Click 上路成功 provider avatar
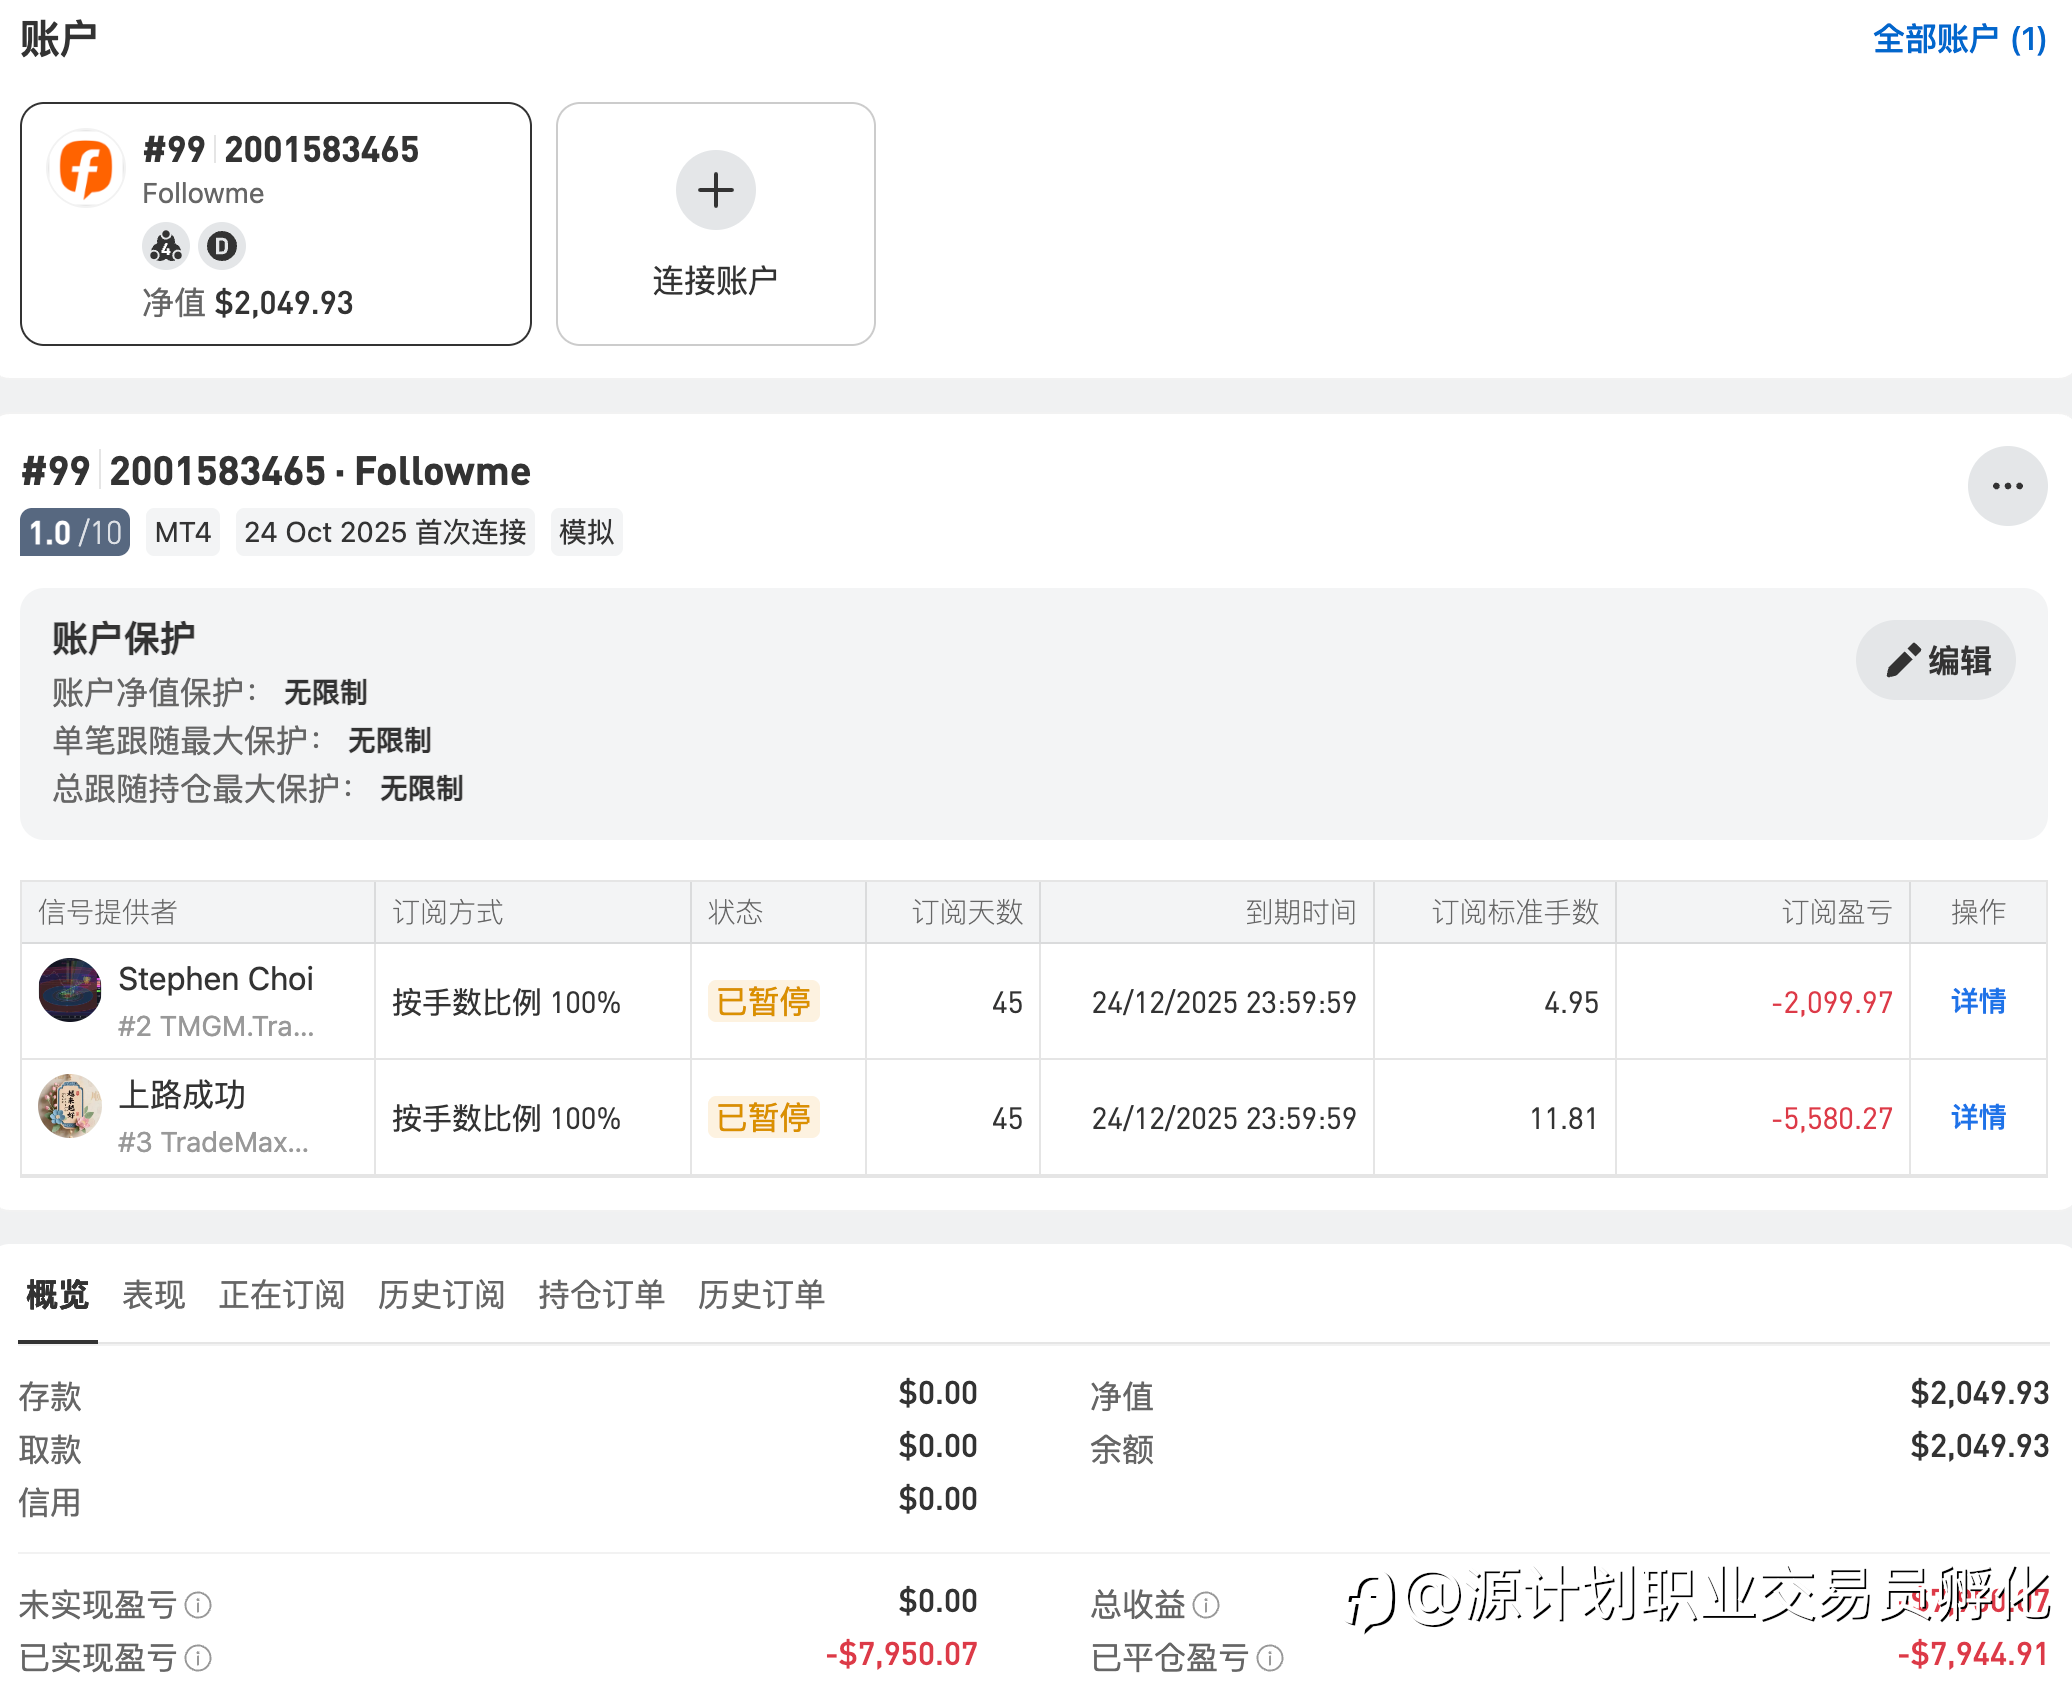The width and height of the screenshot is (2072, 1686). (x=70, y=1106)
